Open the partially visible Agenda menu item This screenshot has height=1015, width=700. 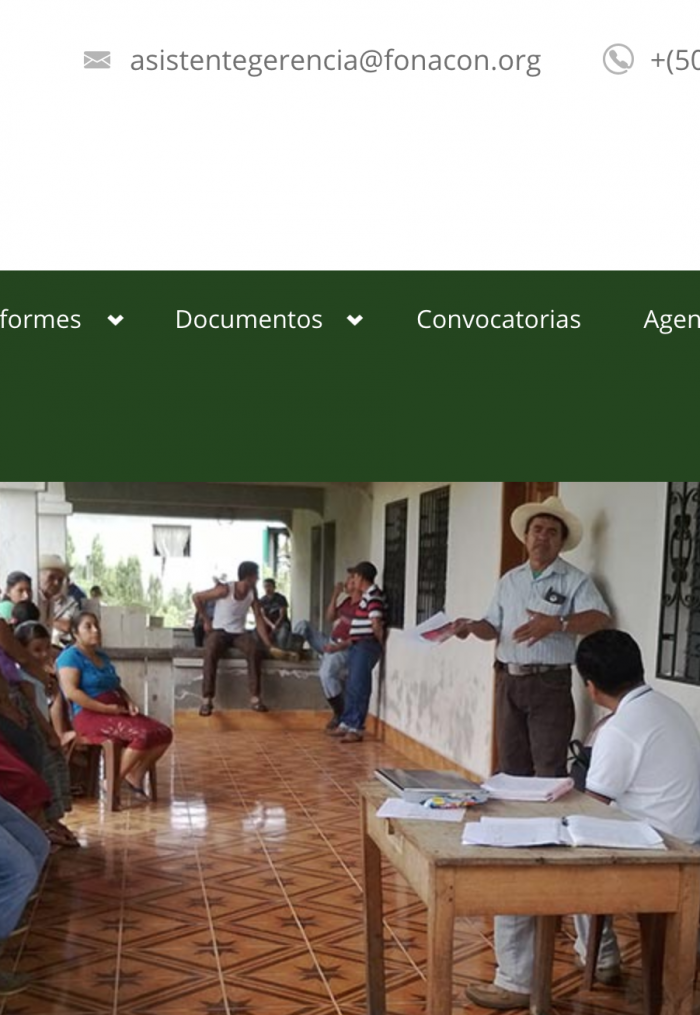click(x=672, y=319)
